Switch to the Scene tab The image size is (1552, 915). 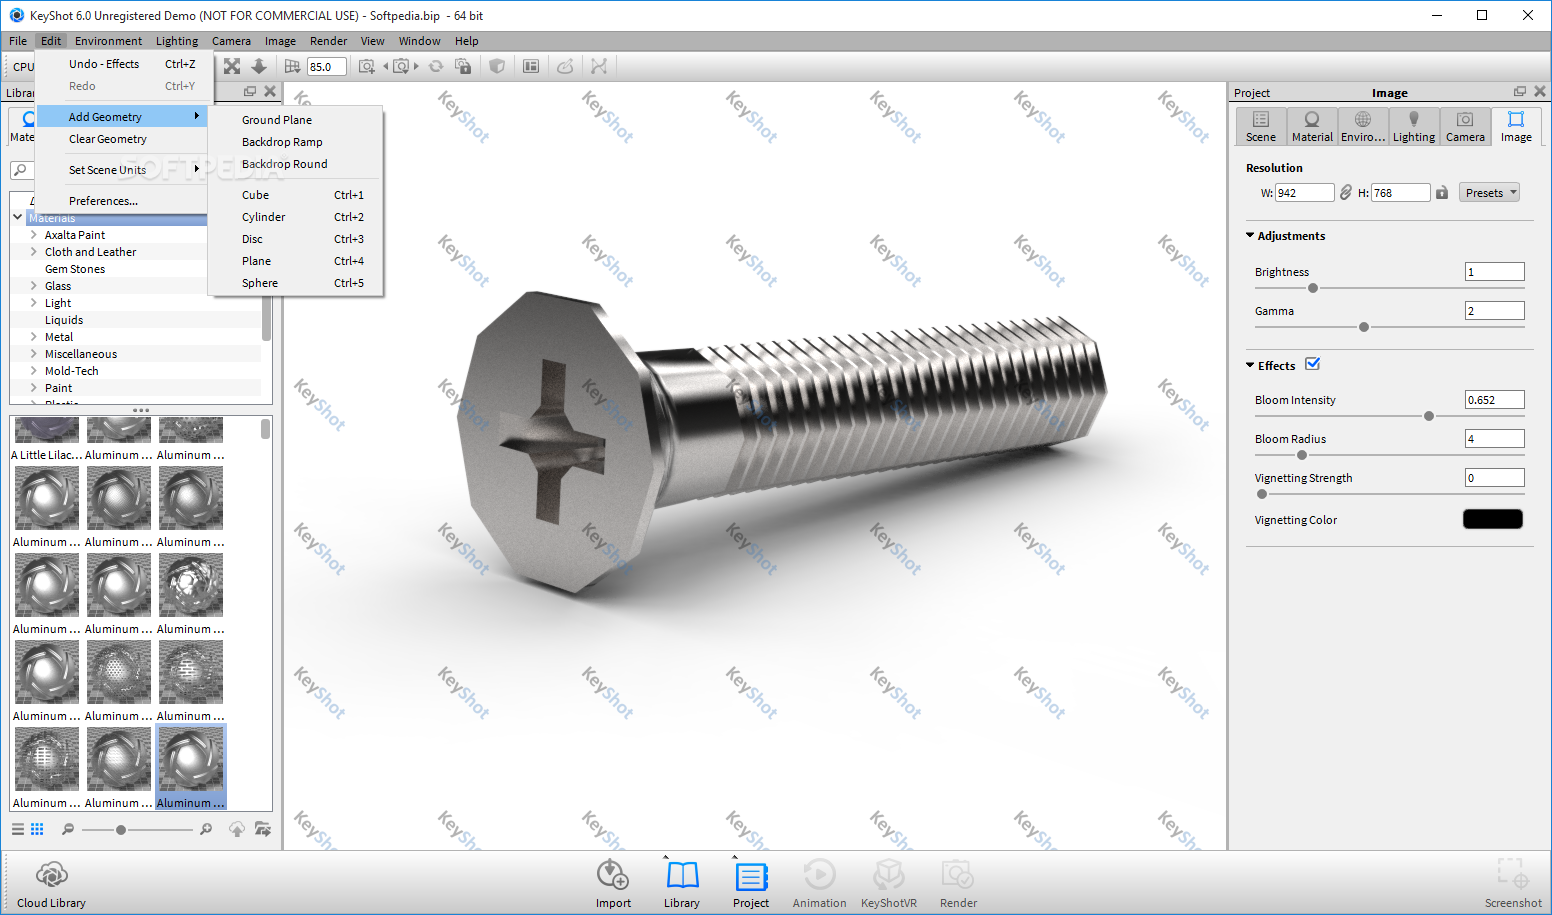pos(1261,127)
